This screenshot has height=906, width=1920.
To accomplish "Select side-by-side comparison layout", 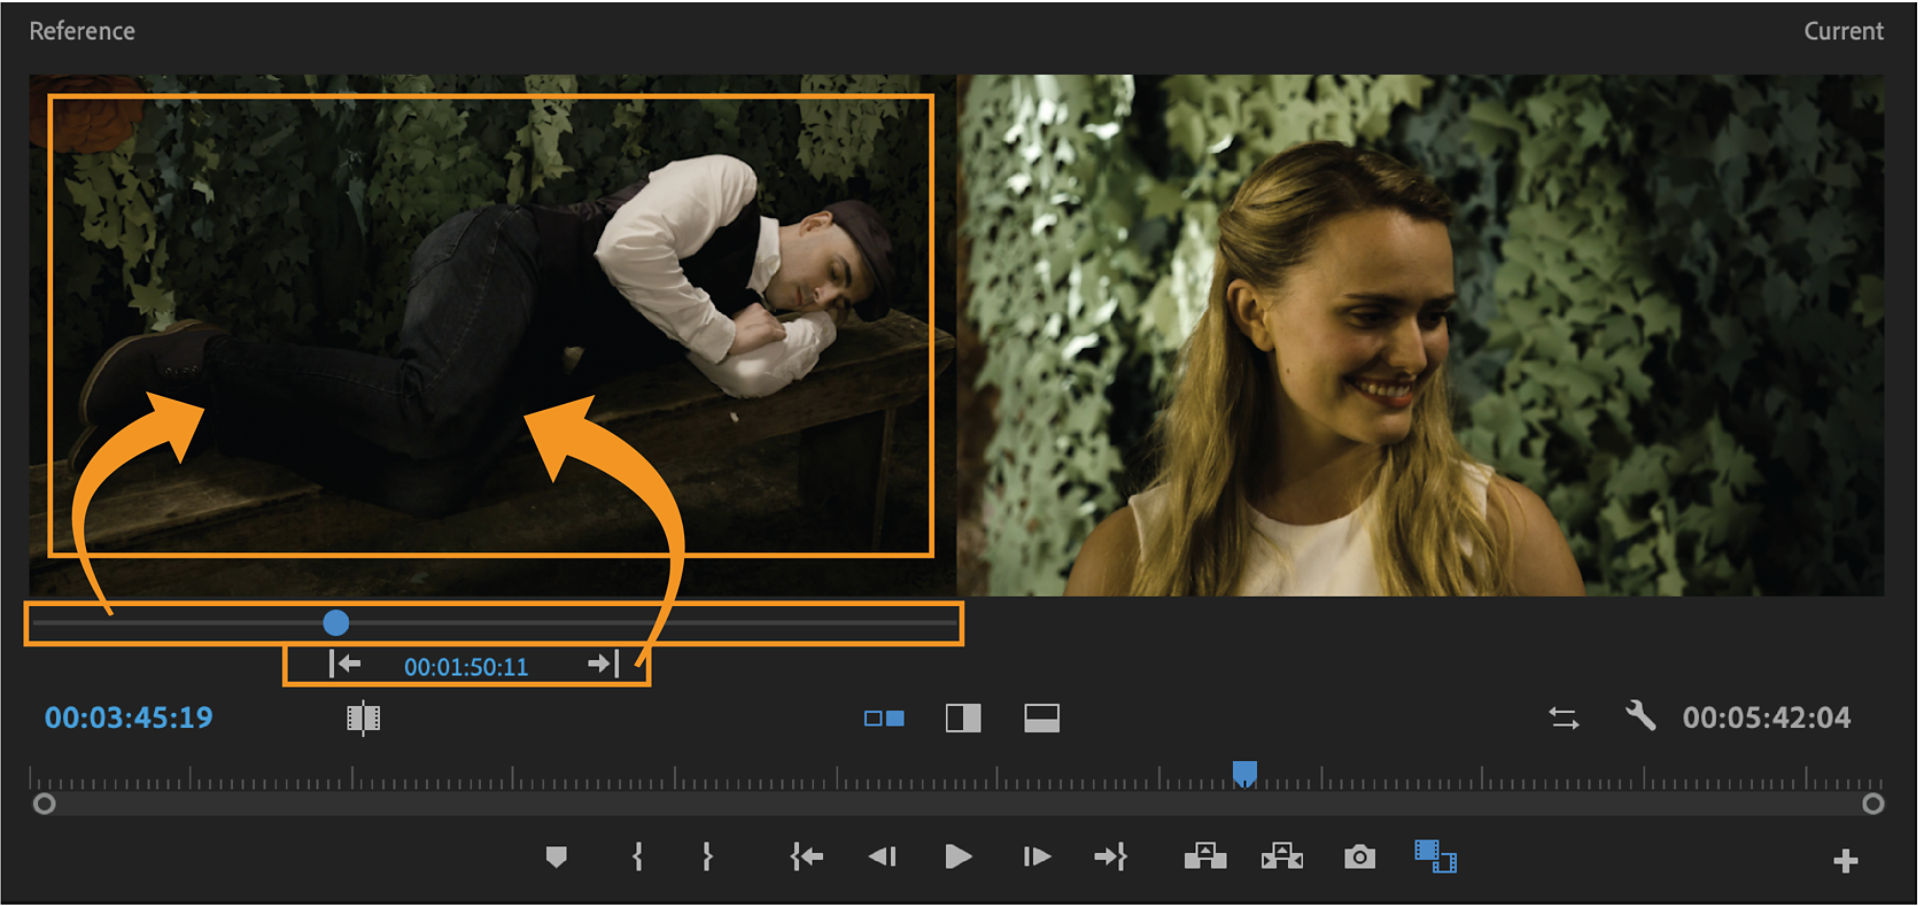I will 884,718.
